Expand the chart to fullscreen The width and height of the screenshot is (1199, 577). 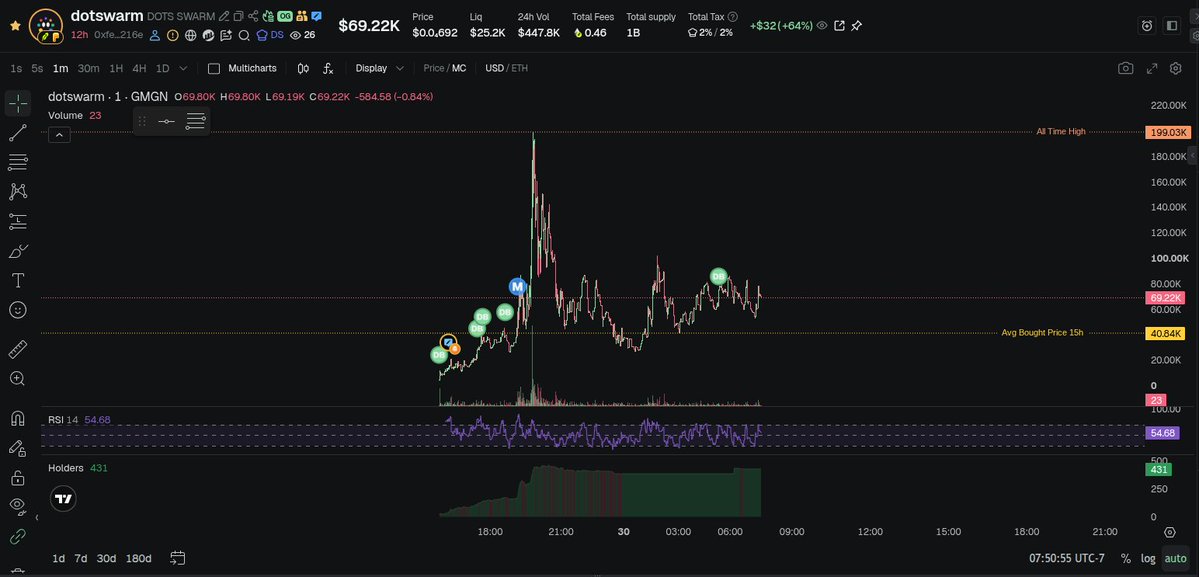1152,68
